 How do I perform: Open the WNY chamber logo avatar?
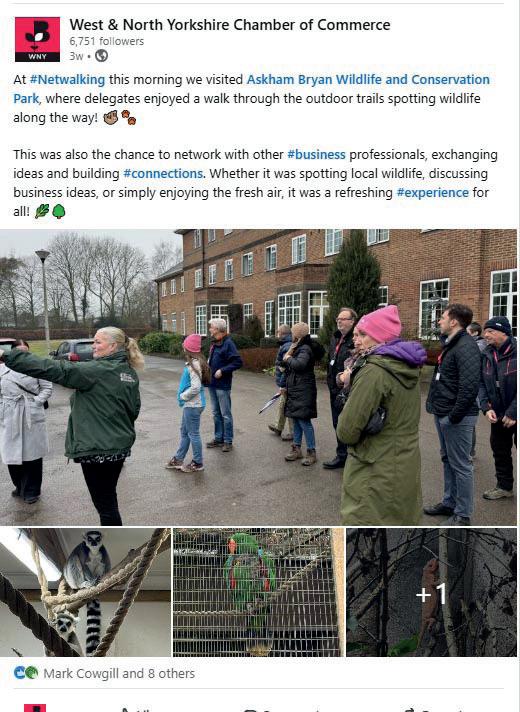tap(37, 39)
